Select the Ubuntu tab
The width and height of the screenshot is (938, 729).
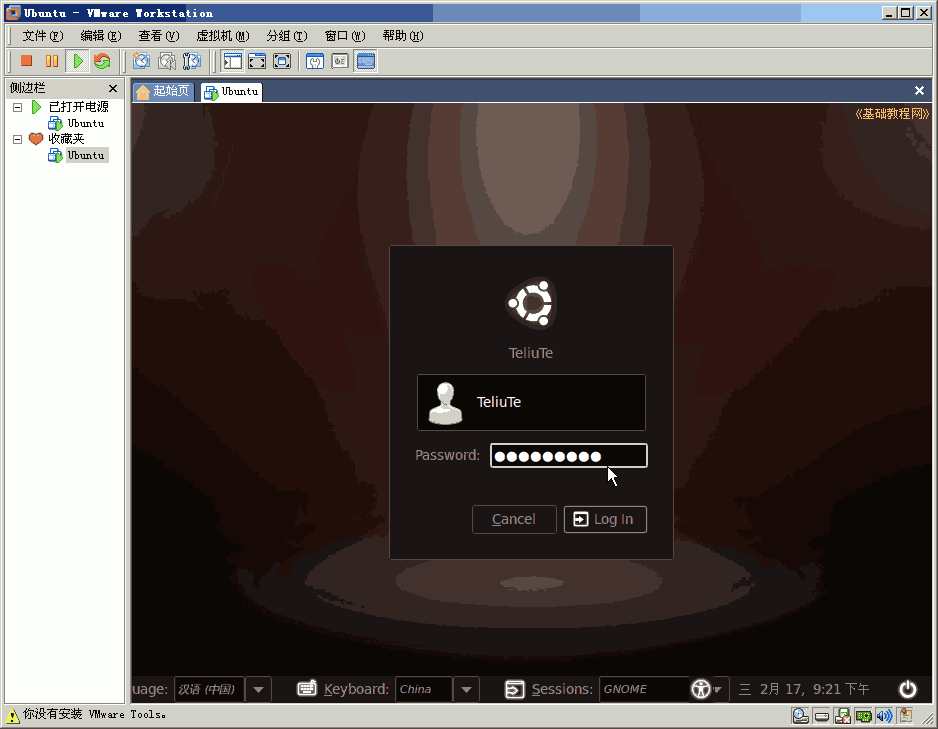(x=232, y=92)
